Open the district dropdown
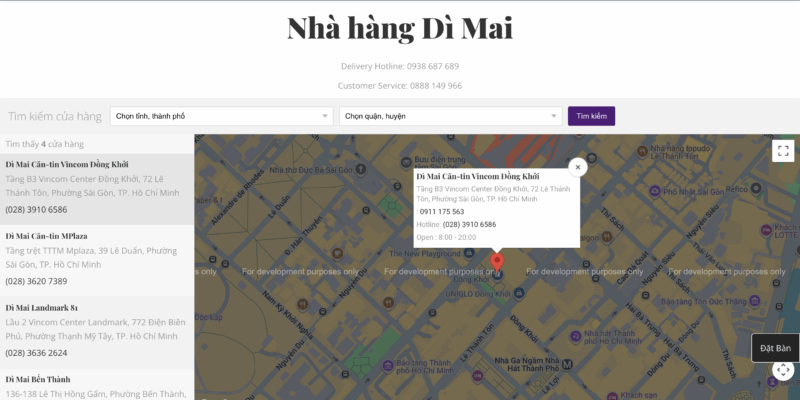800x400 pixels. (451, 116)
